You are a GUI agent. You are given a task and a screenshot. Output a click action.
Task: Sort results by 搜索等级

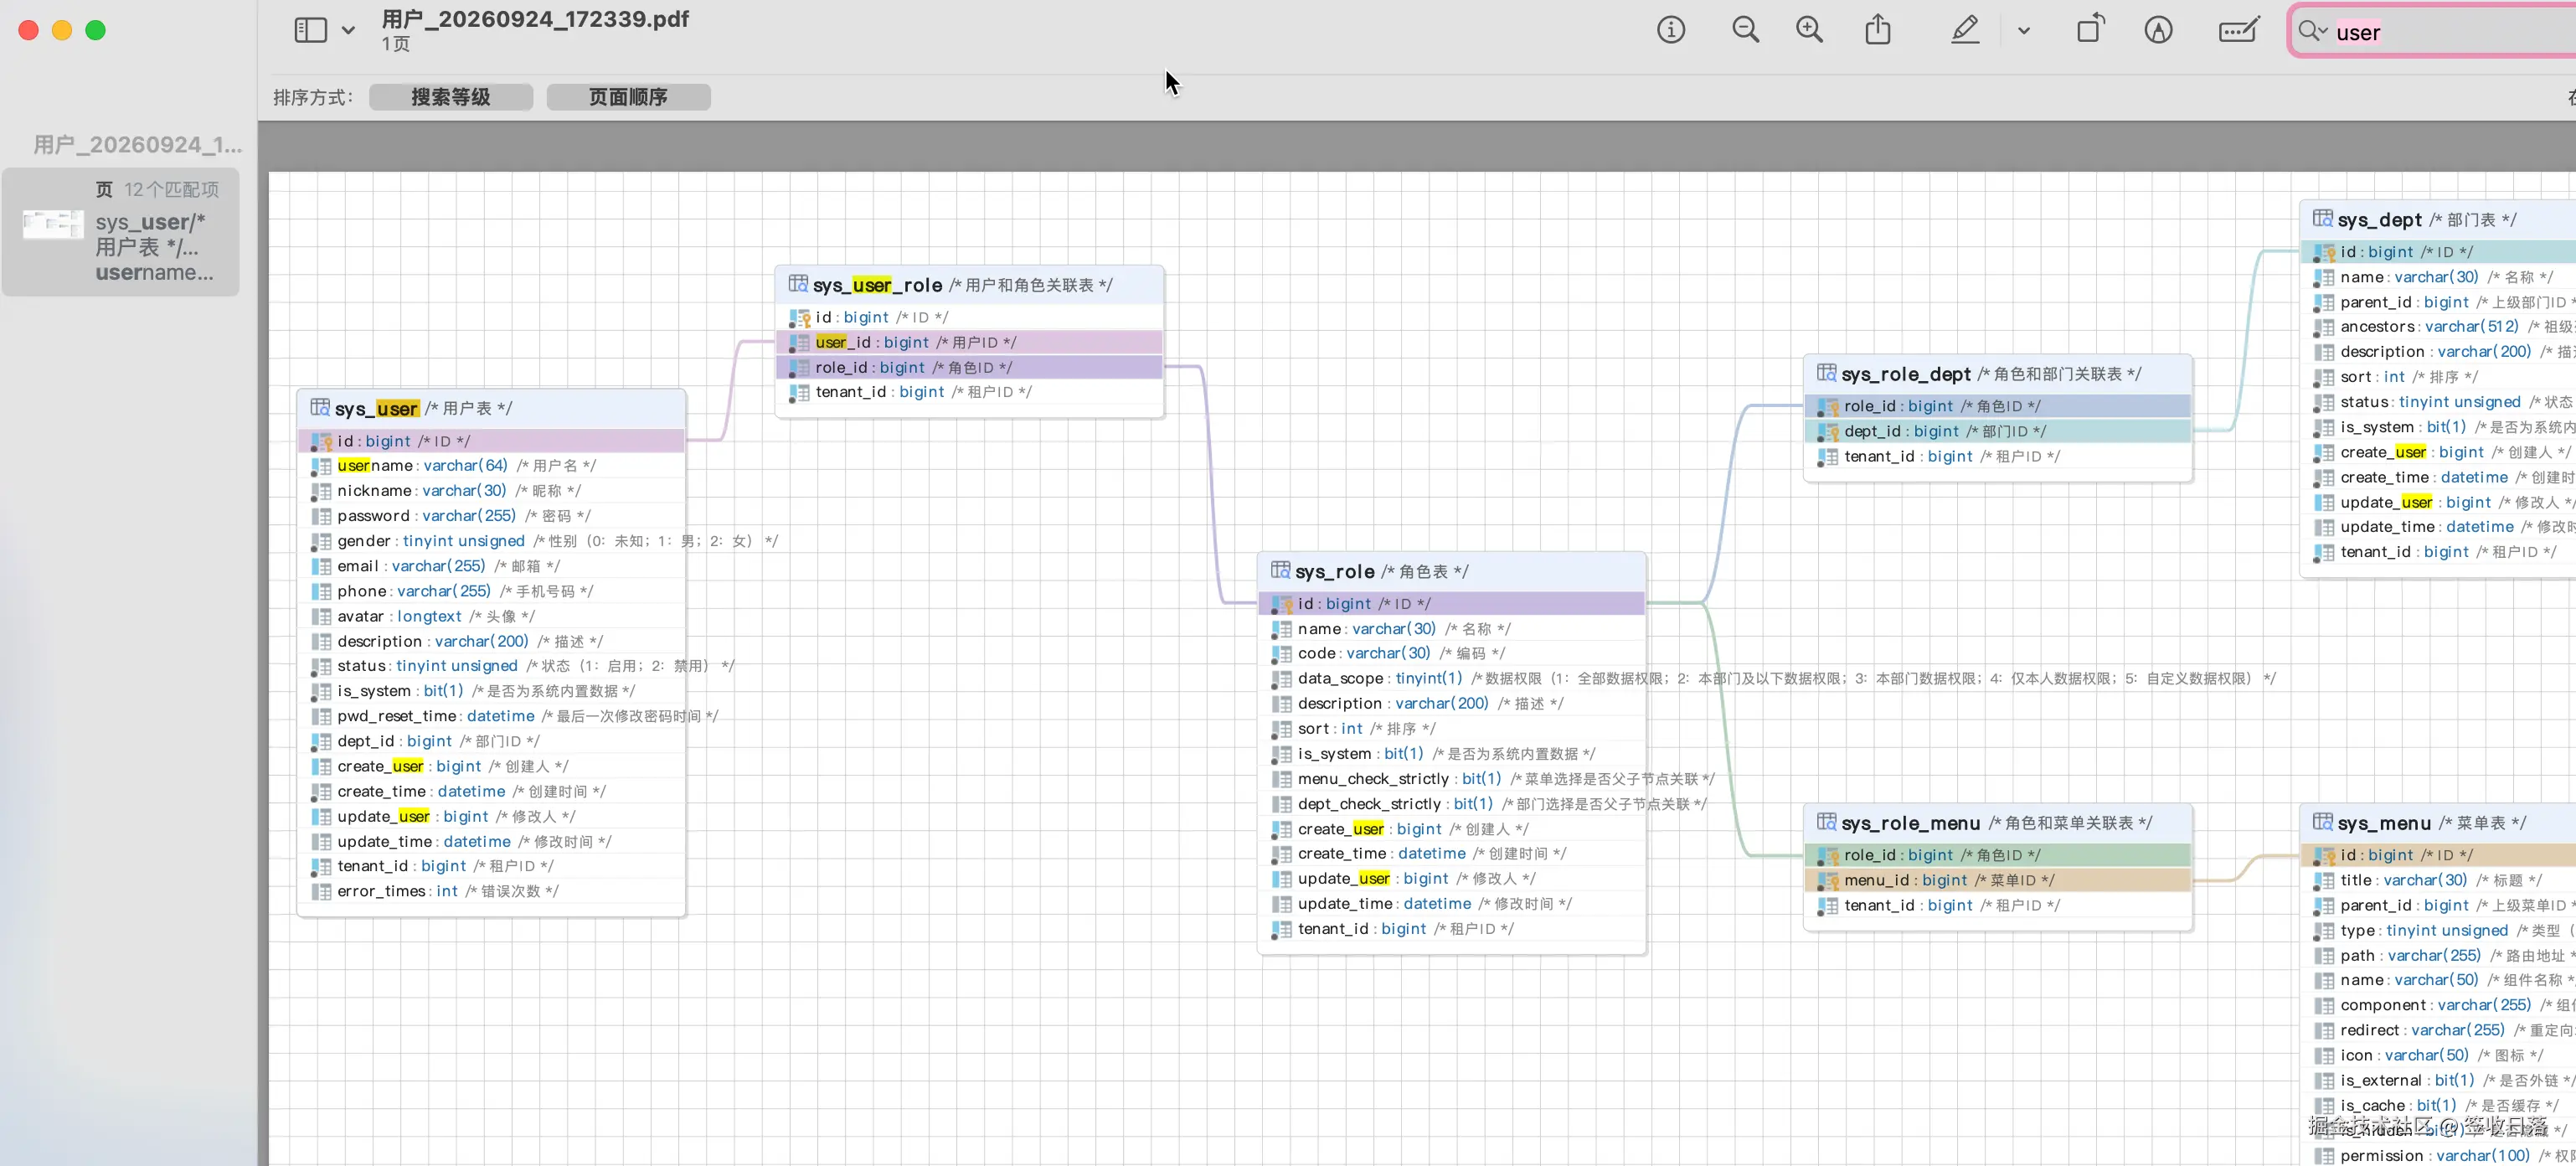pos(450,97)
